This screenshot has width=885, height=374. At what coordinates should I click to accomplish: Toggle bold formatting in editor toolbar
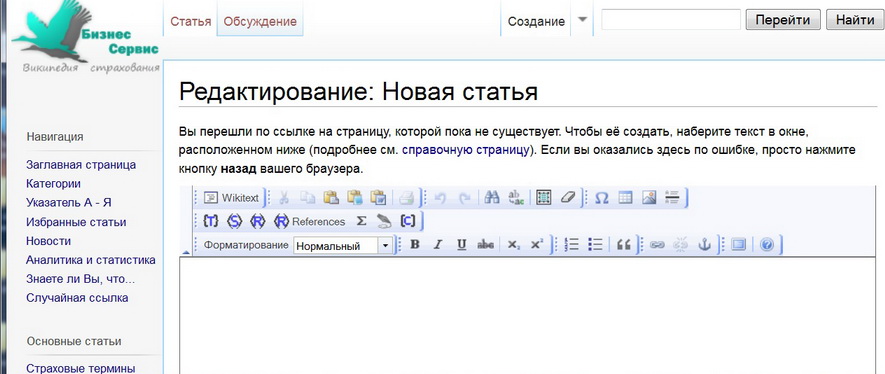point(415,245)
